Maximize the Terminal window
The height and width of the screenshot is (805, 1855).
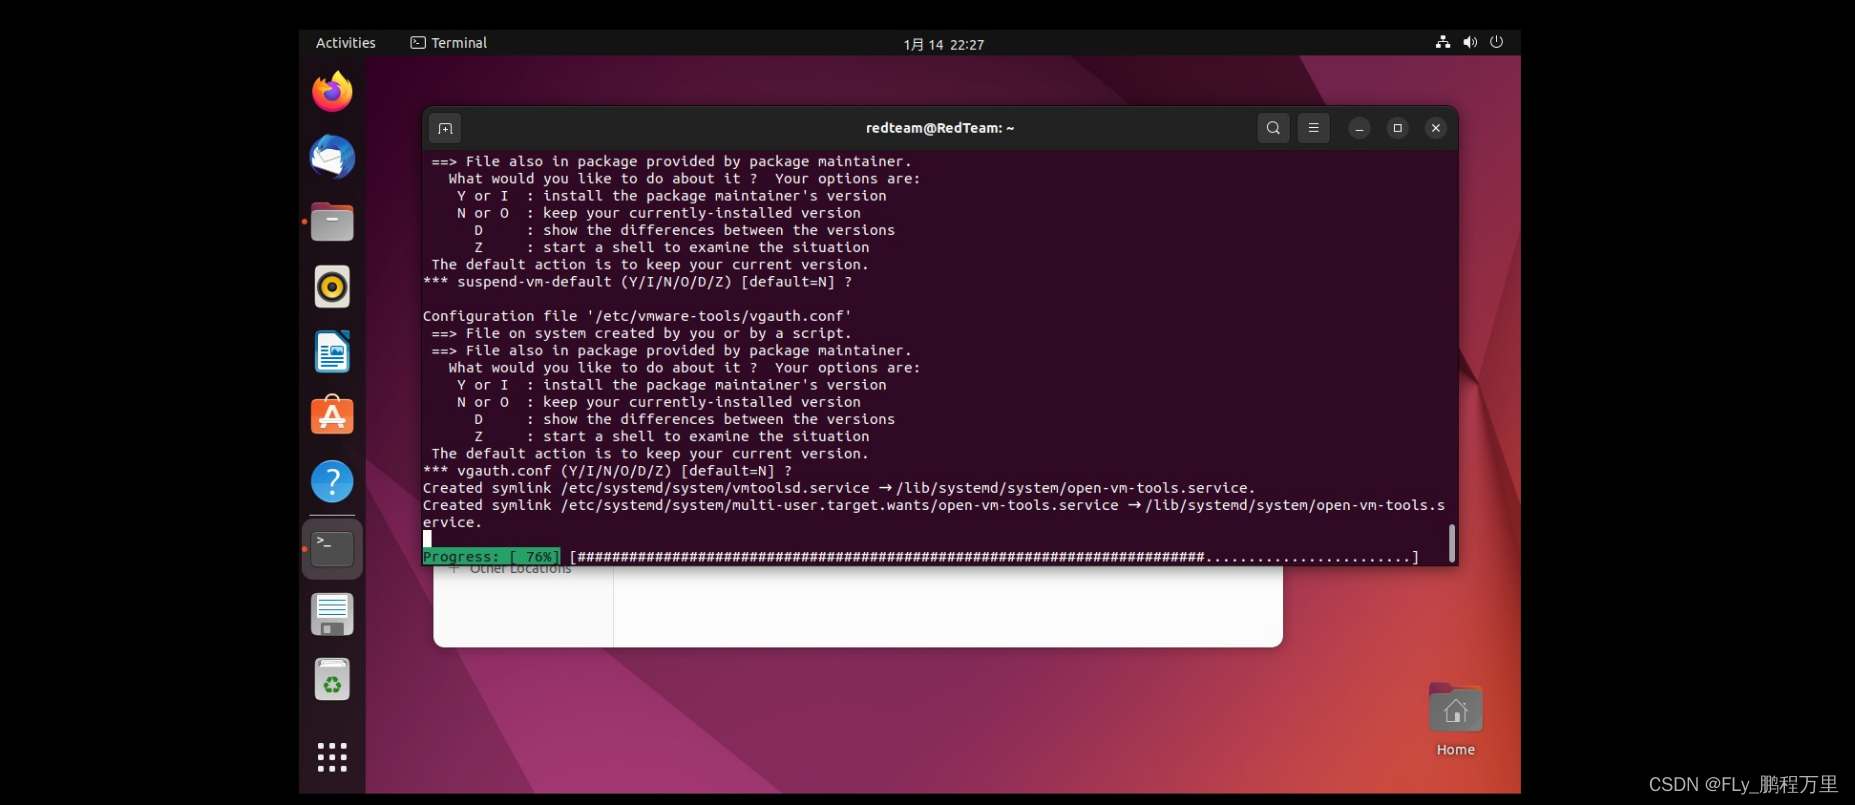[x=1398, y=128]
